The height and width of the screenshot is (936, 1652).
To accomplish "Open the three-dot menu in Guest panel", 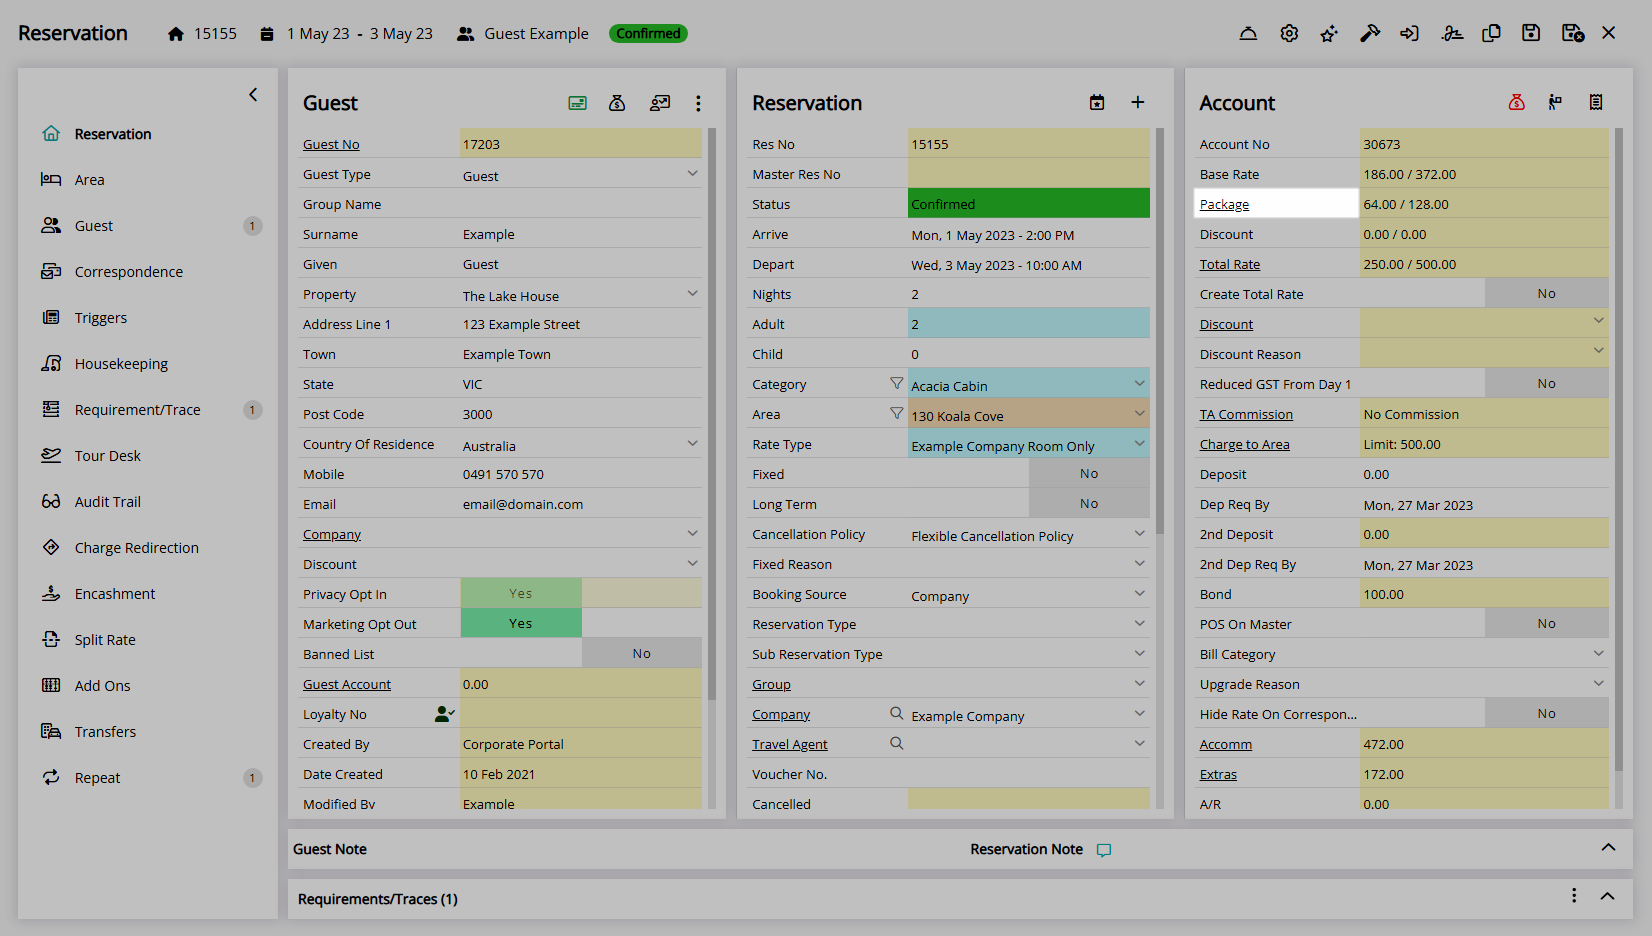I will [x=698, y=103].
